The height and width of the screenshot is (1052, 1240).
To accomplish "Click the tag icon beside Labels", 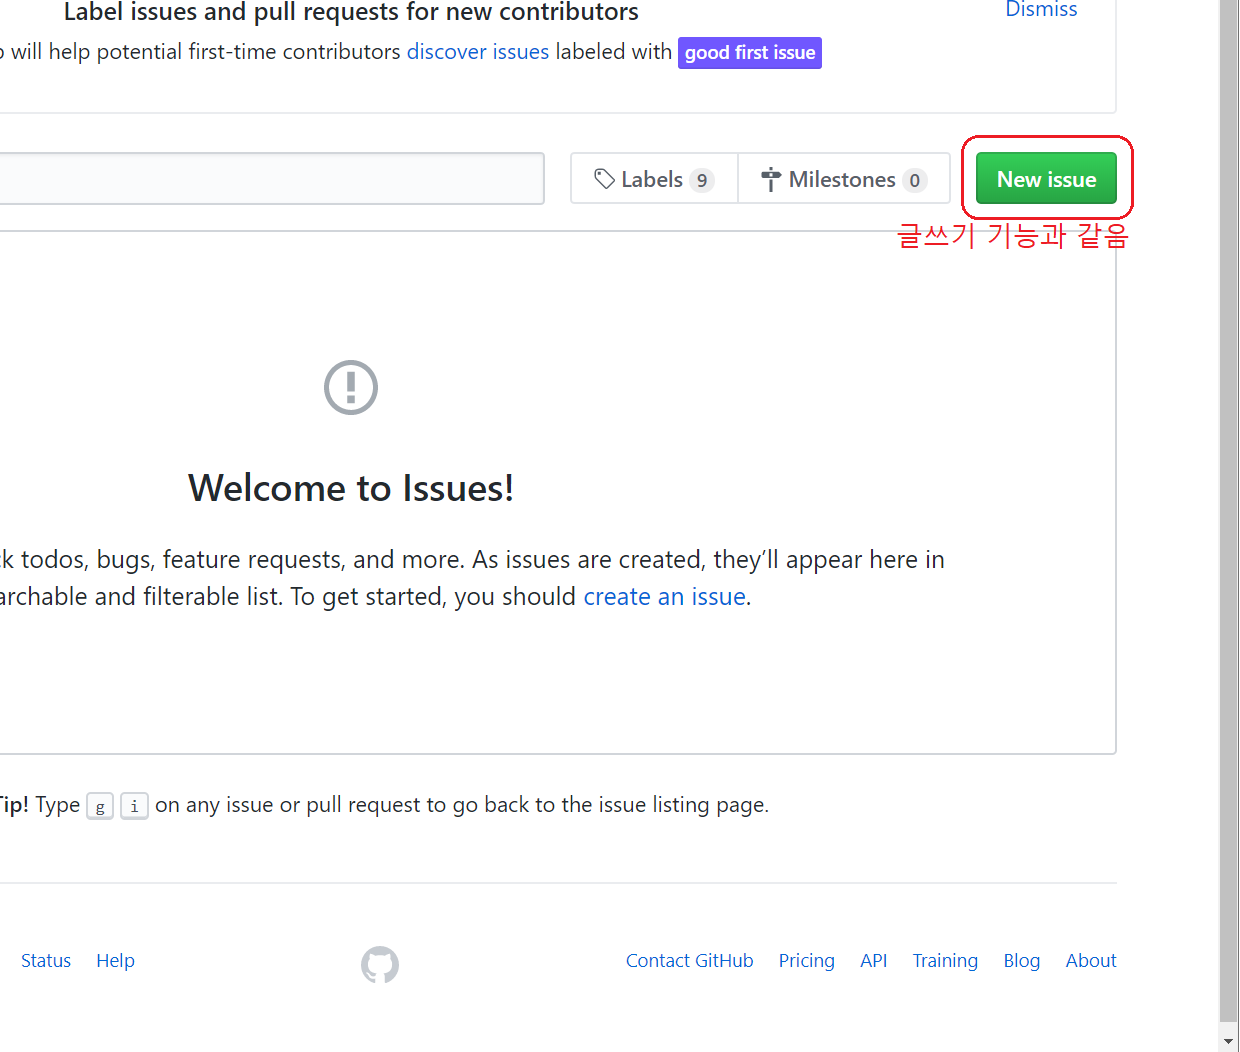I will (604, 179).
